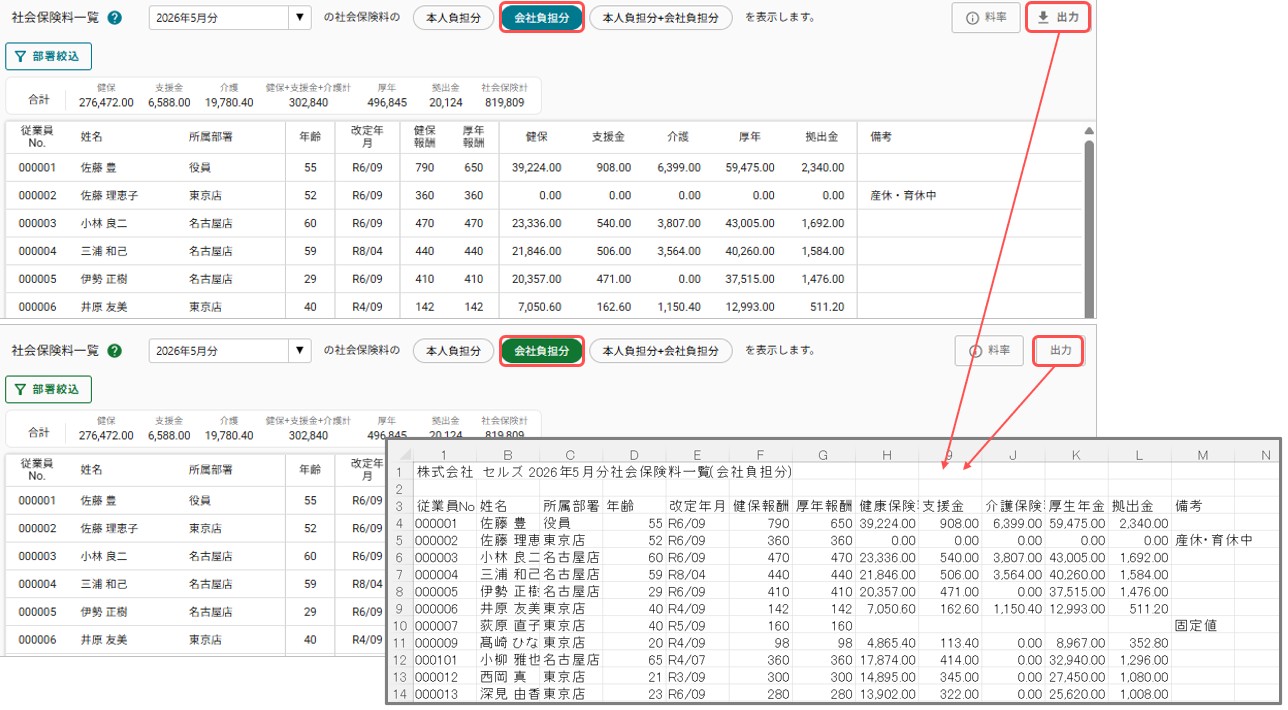Viewport: 1288px width, 710px height.
Task: Click 従業員No. column header in teal panel
Action: coord(37,137)
